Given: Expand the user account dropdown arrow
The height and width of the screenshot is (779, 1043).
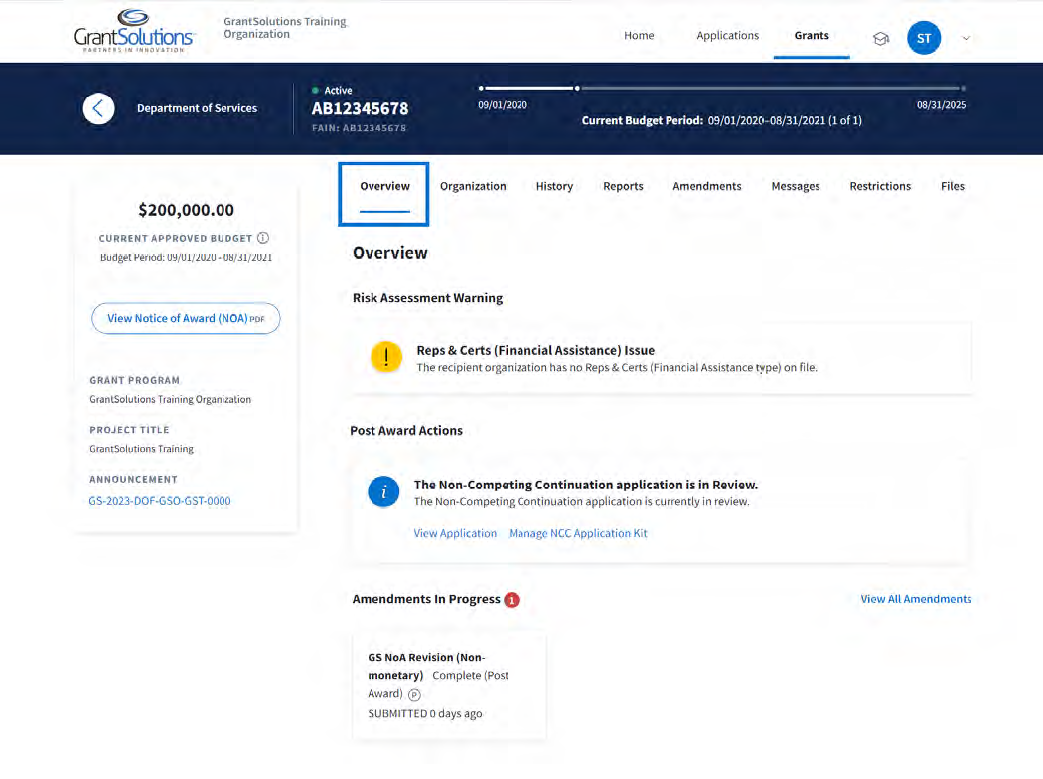Looking at the screenshot, I should coord(966,38).
